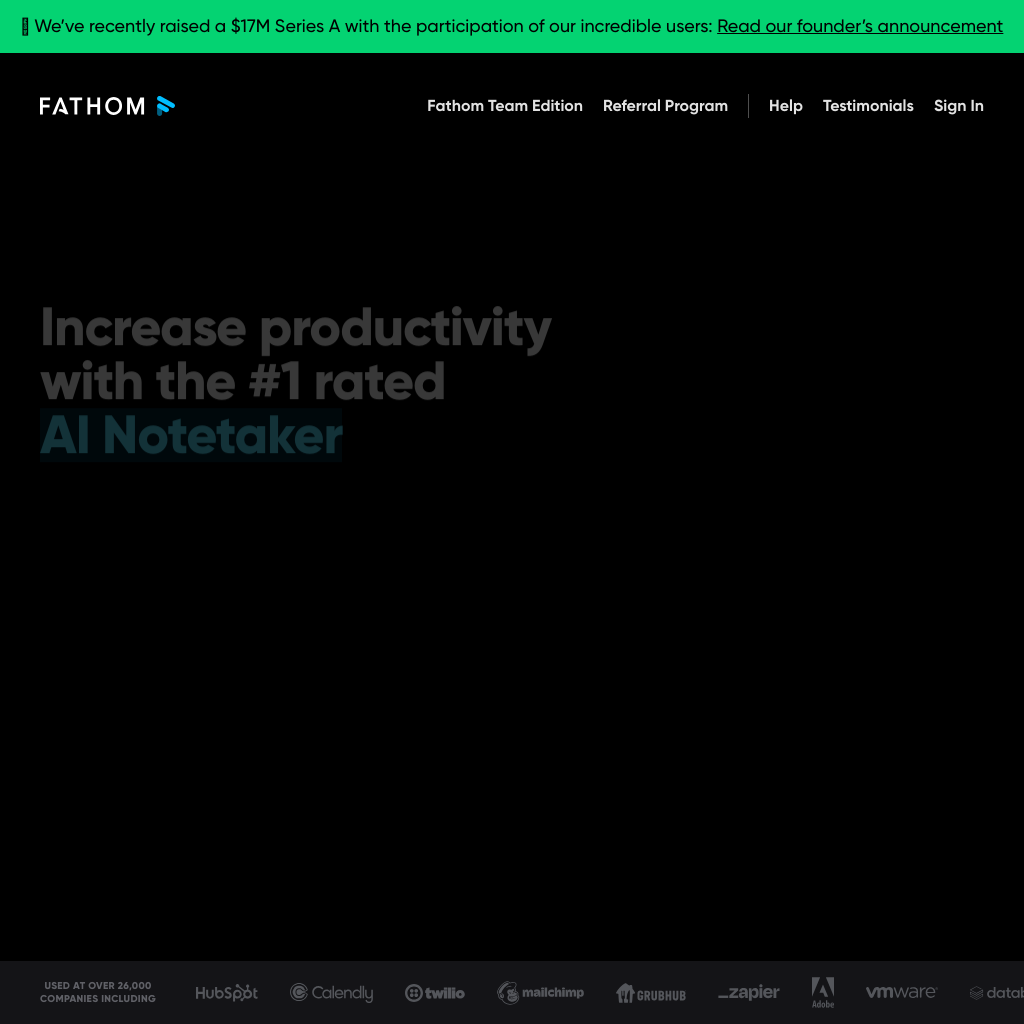Viewport: 1024px width, 1024px height.
Task: Click Sign In
Action: click(958, 106)
